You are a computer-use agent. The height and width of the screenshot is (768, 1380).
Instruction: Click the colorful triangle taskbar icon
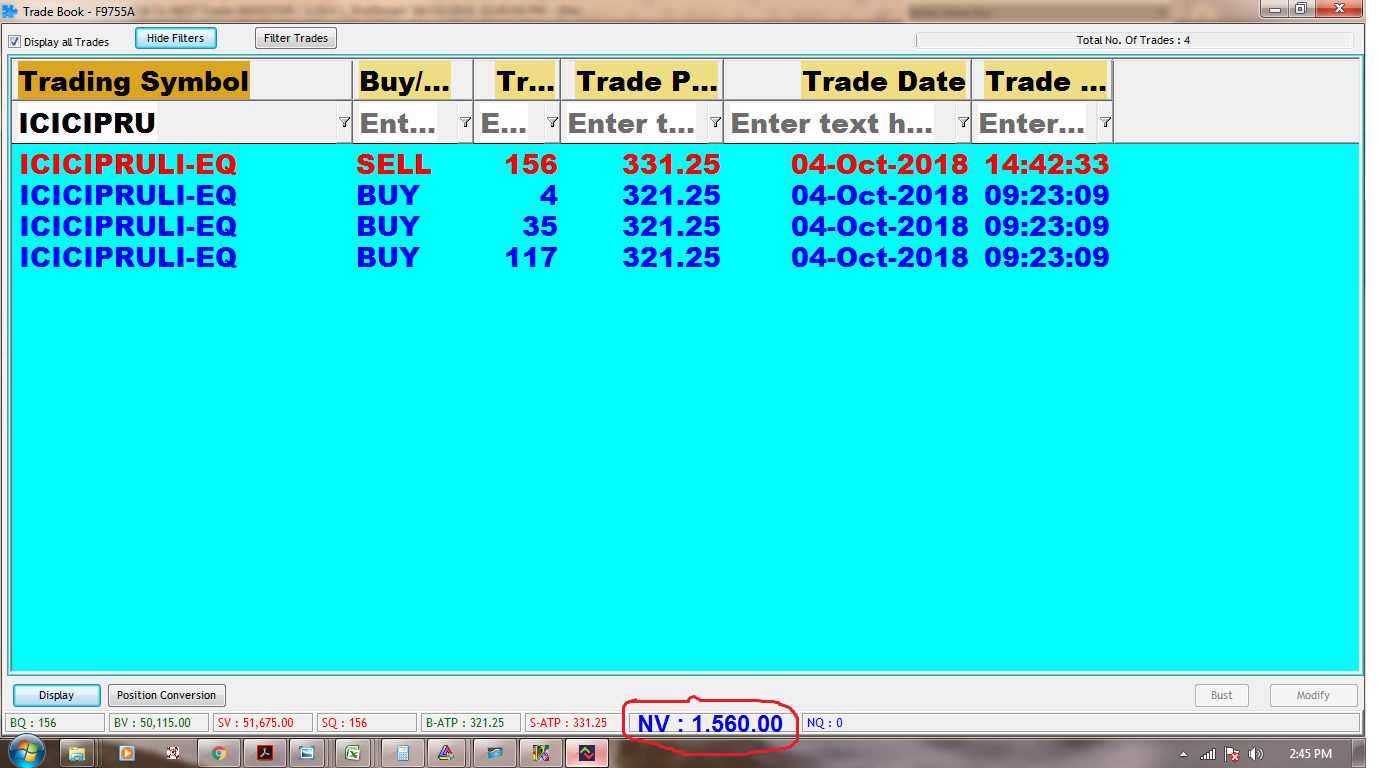pyautogui.click(x=447, y=753)
